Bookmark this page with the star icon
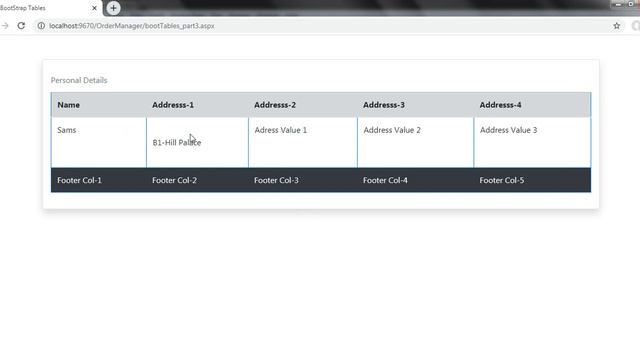The height and width of the screenshot is (360, 640). tap(616, 26)
